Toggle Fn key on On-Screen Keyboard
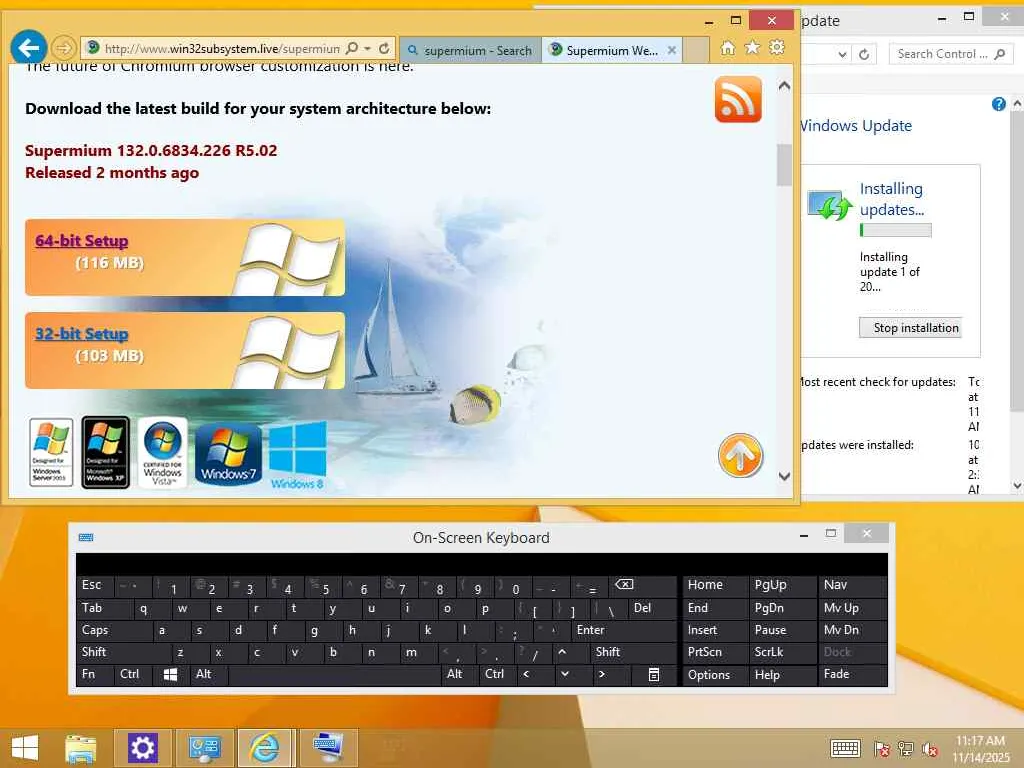Screen dimensions: 1024x768 click(95, 675)
